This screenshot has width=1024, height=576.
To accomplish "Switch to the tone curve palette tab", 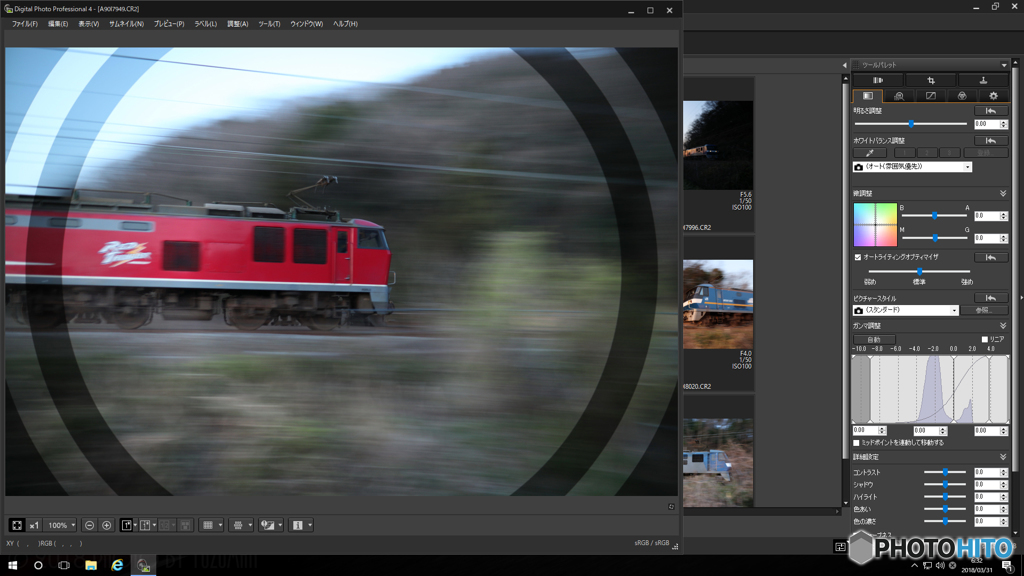I will click(930, 96).
